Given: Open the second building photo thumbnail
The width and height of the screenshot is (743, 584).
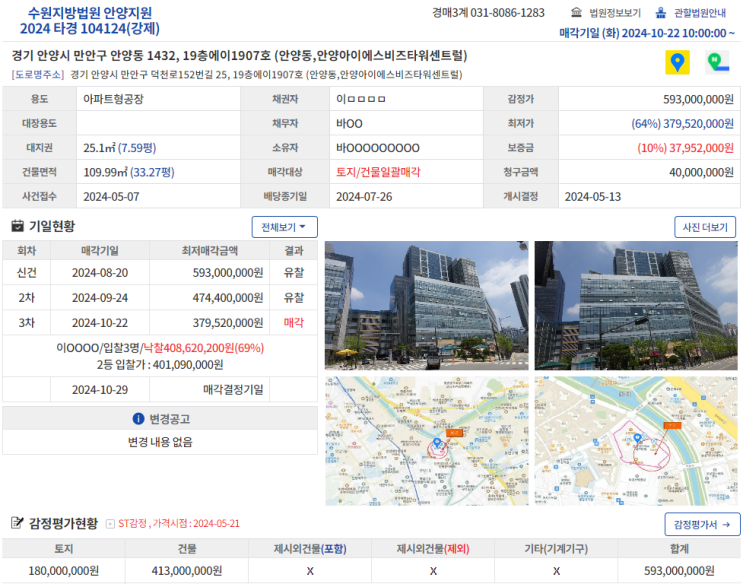Looking at the screenshot, I should (x=636, y=305).
